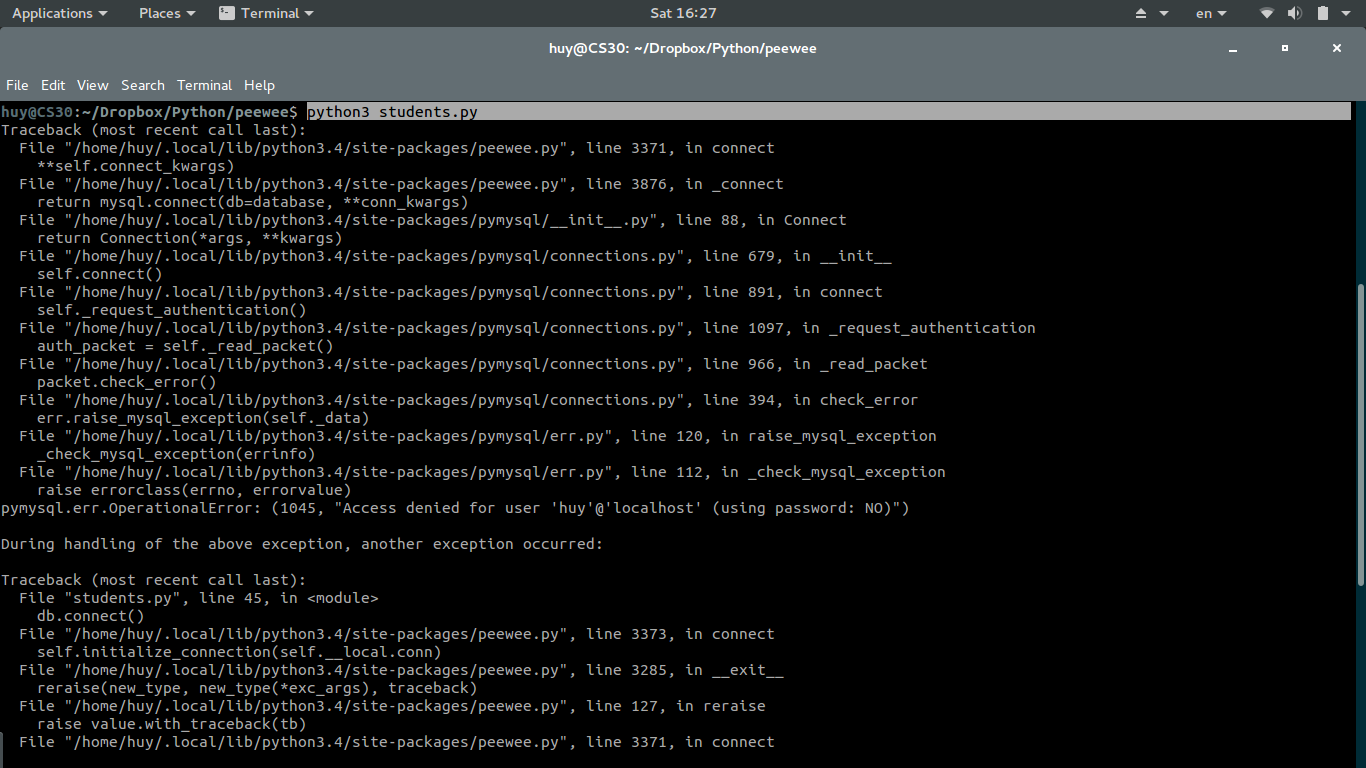Screen dimensions: 1366x768
Task: Open the Search menu
Action: click(x=143, y=85)
